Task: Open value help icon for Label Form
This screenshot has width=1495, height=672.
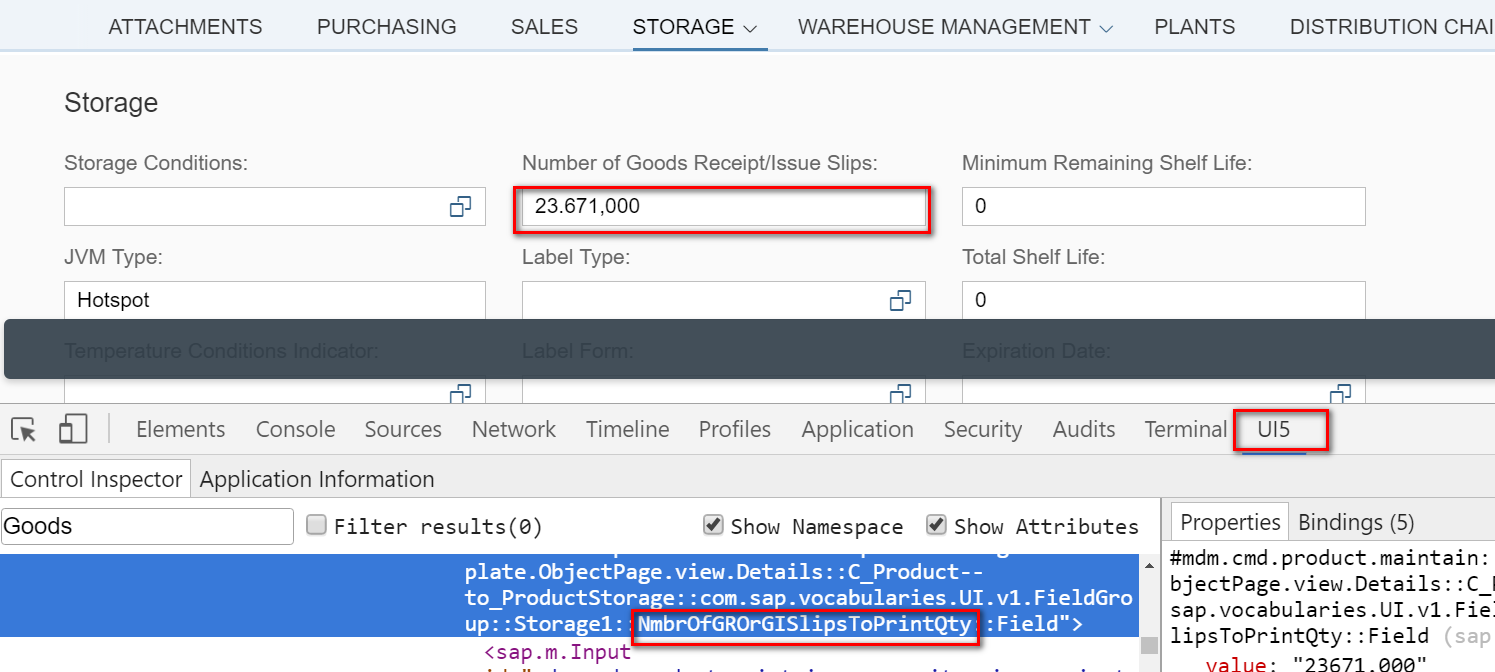Action: pyautogui.click(x=901, y=393)
